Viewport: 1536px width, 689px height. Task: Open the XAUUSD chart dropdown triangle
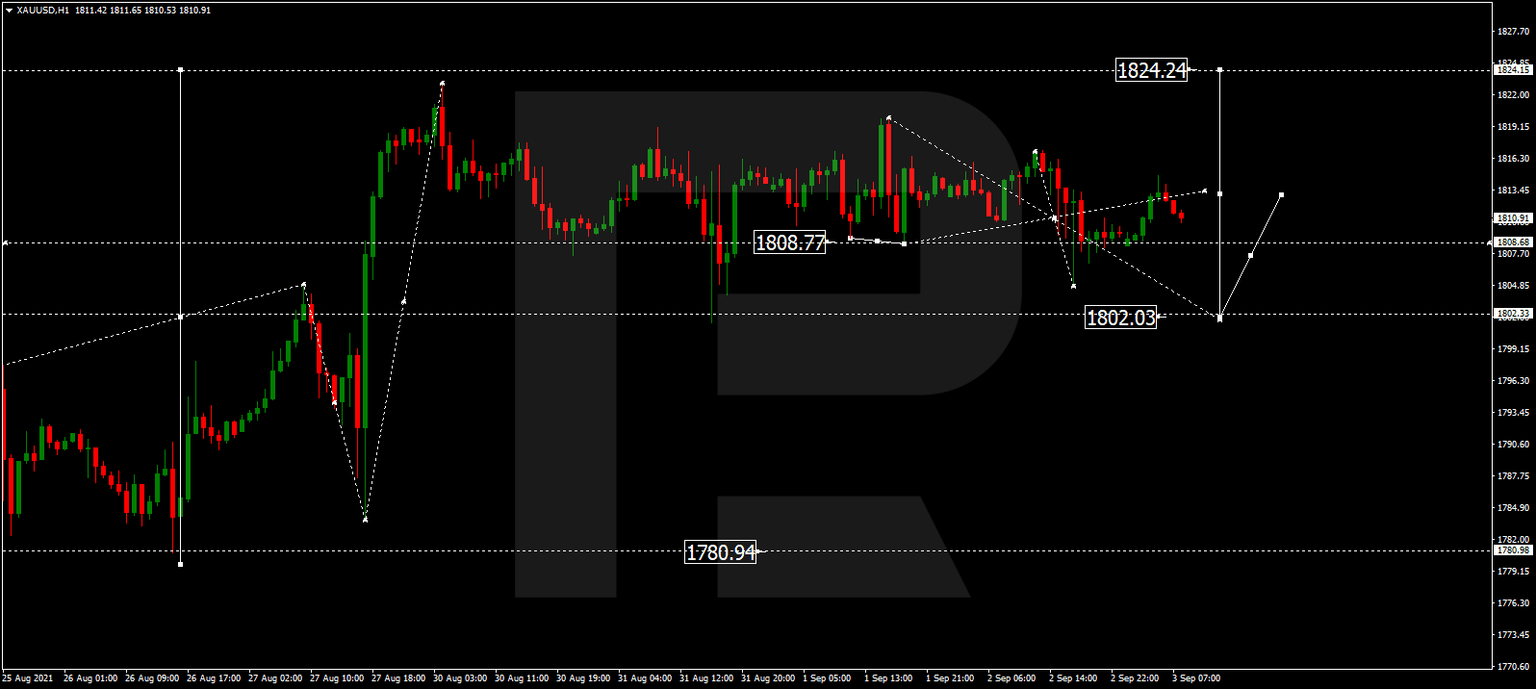[x=10, y=9]
